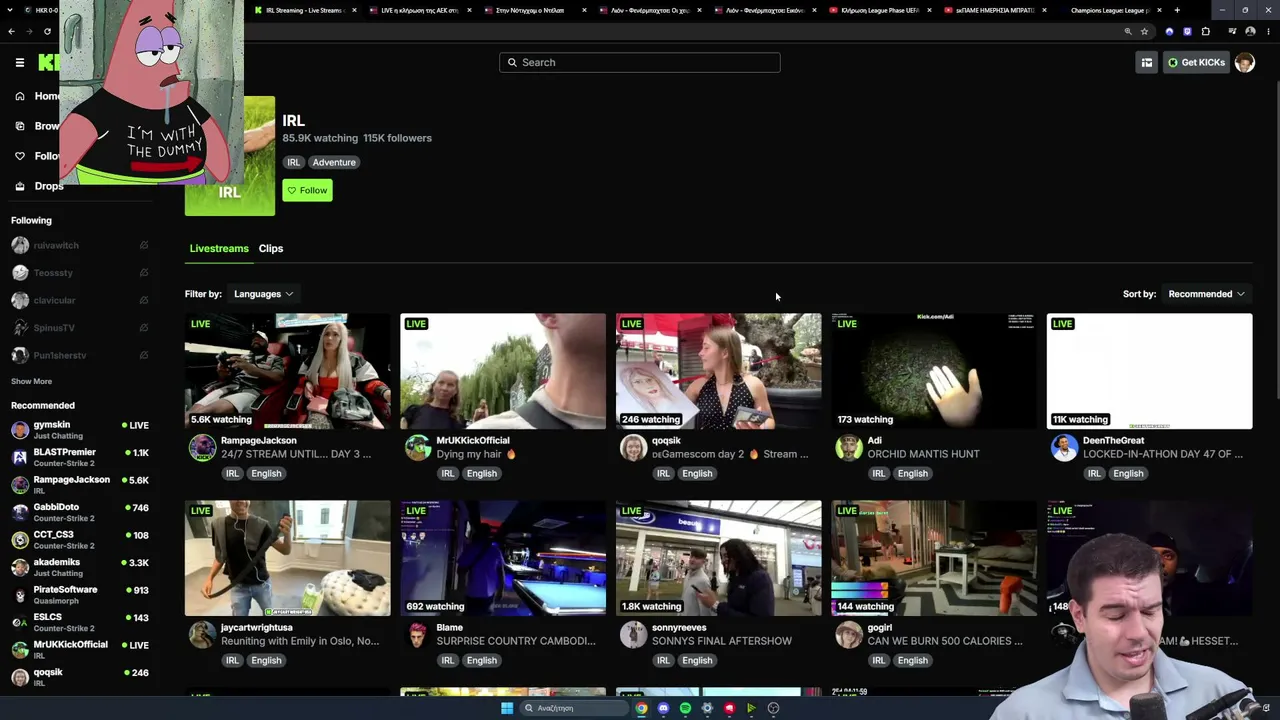Open Blame's Surprise Country stream thumbnail
Viewport: 1280px width, 720px height.
pyautogui.click(x=503, y=558)
